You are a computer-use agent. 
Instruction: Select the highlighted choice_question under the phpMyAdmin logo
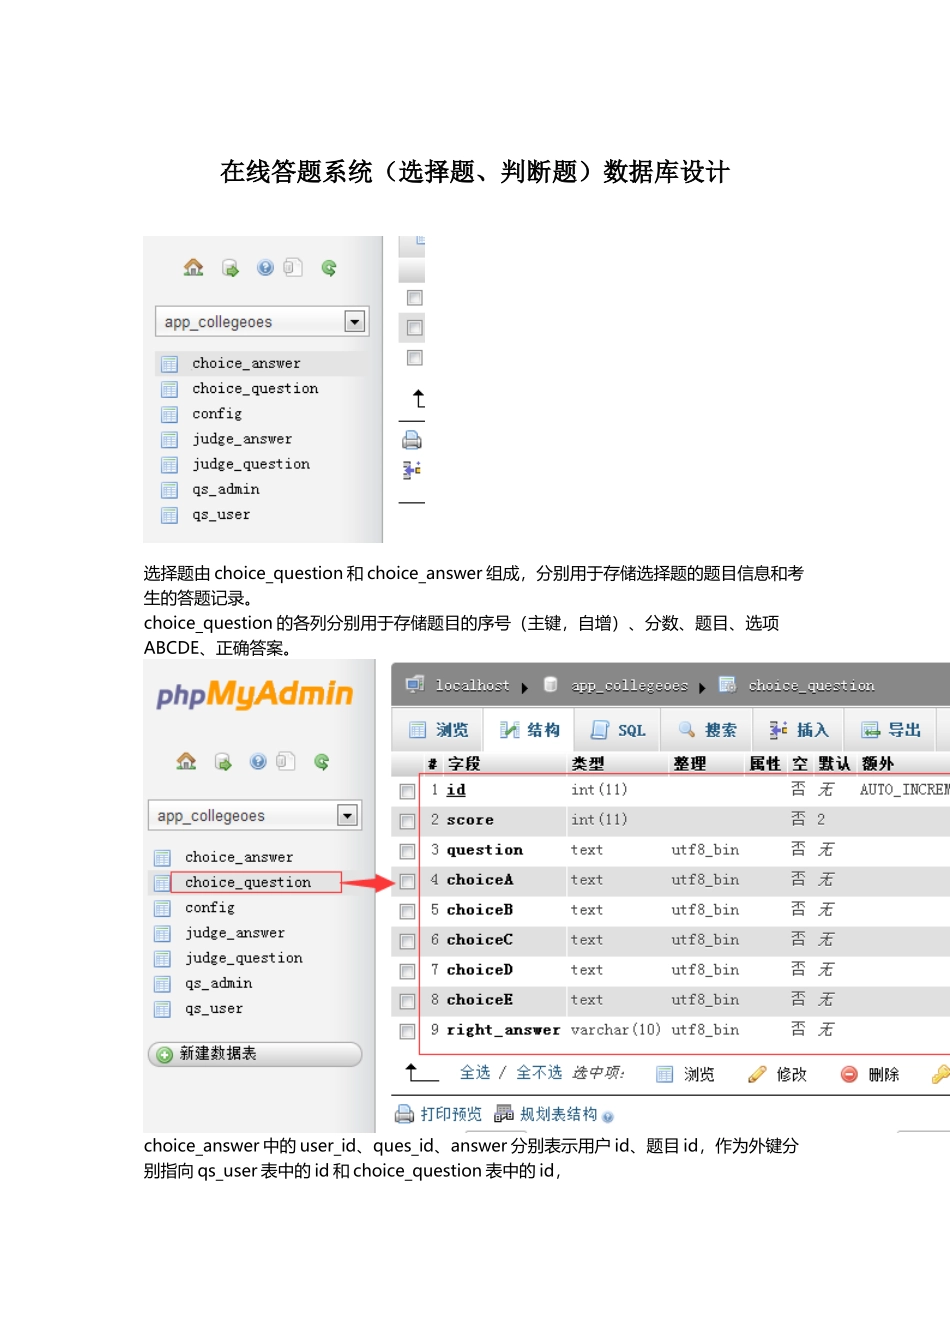(248, 883)
